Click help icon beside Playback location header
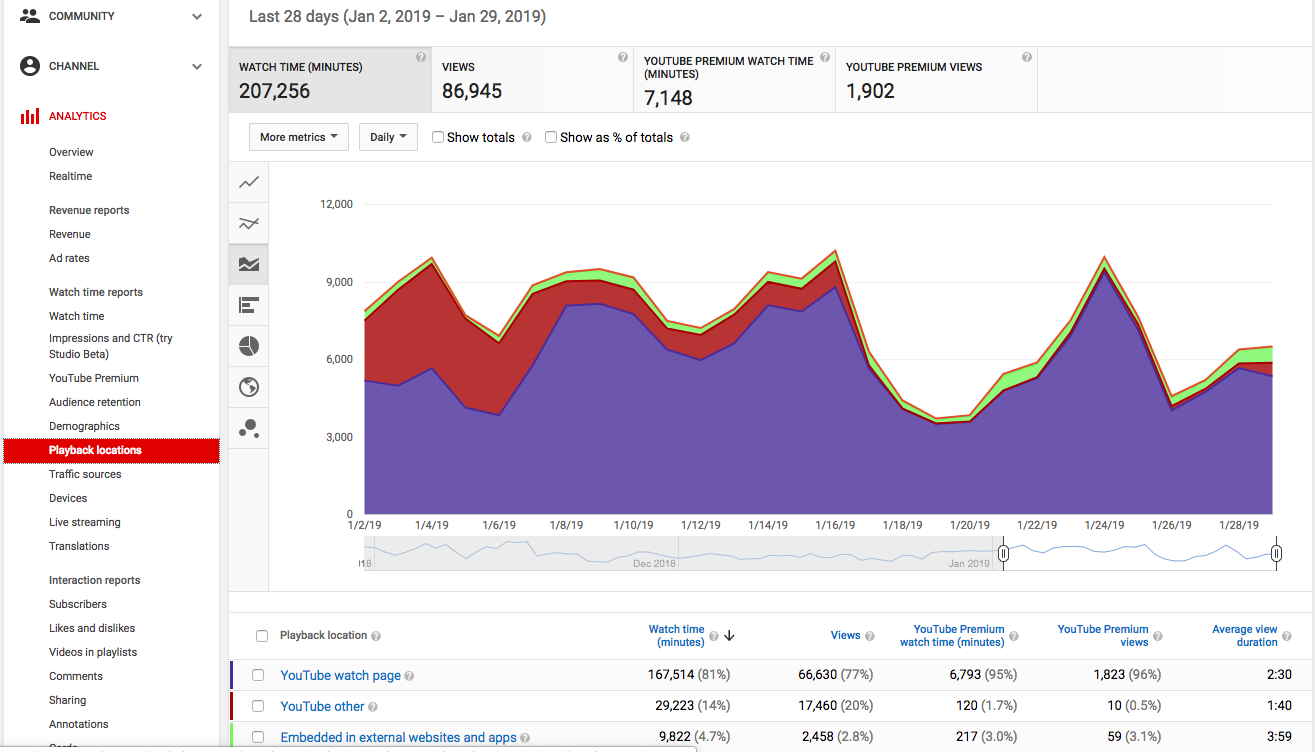Screen dimensions: 1315x752 tap(377, 636)
